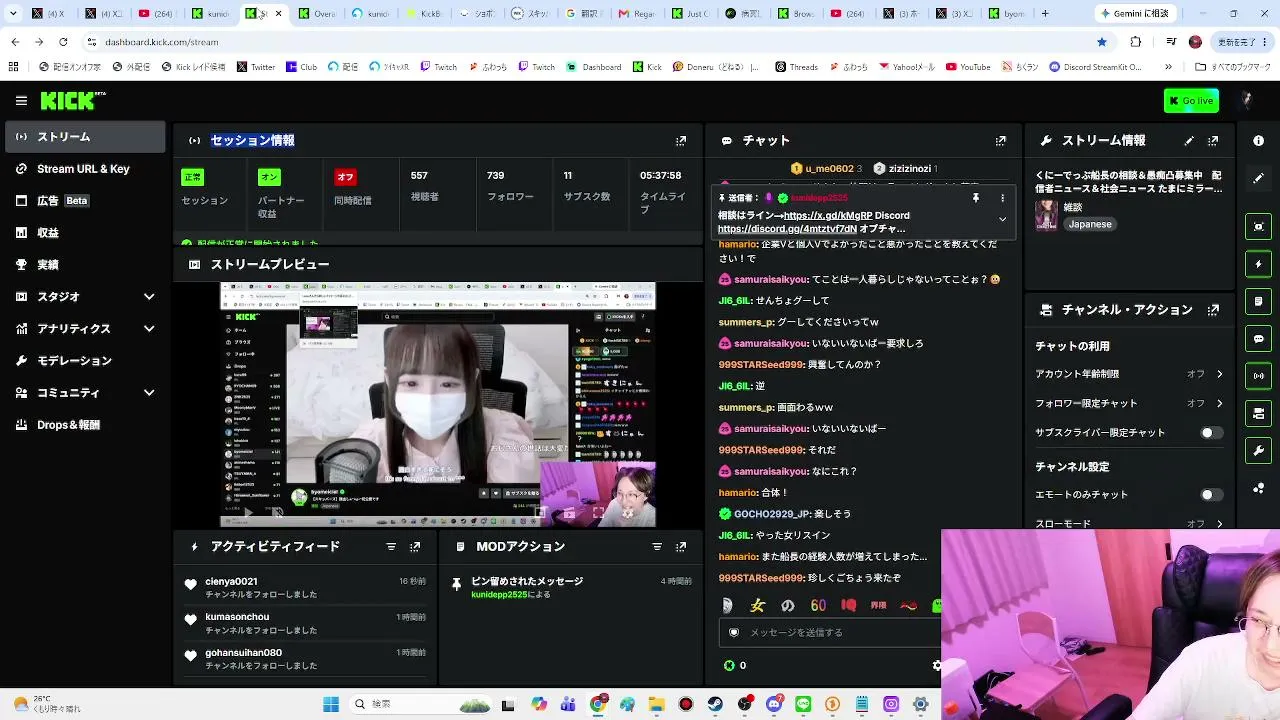Open a new browser tab

click(x=1045, y=14)
